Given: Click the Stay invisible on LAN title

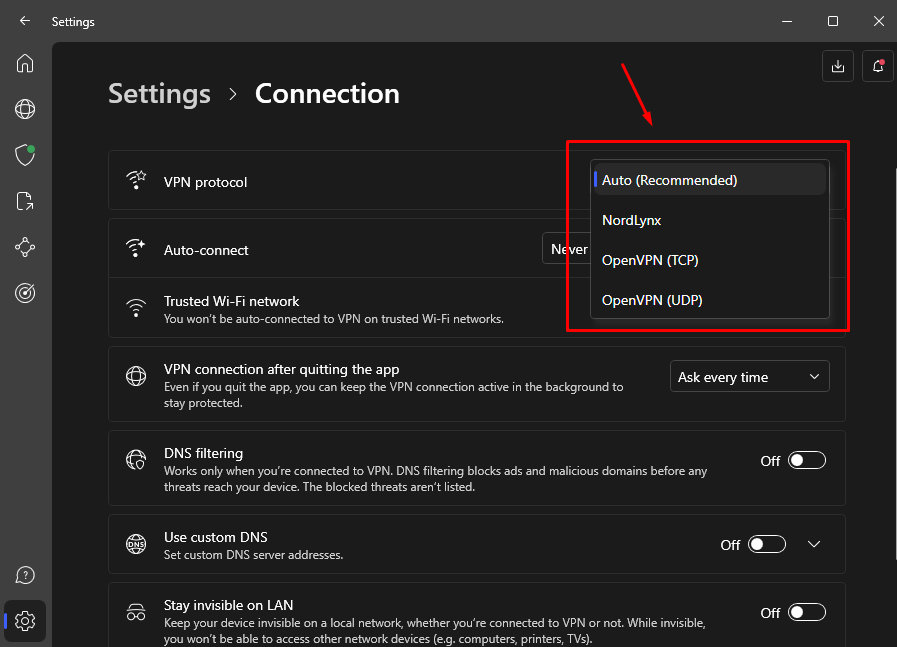Looking at the screenshot, I should pos(228,605).
